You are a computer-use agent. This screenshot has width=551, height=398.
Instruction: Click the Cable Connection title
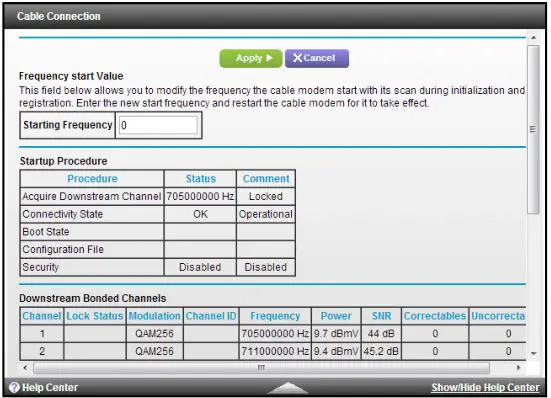tap(59, 16)
